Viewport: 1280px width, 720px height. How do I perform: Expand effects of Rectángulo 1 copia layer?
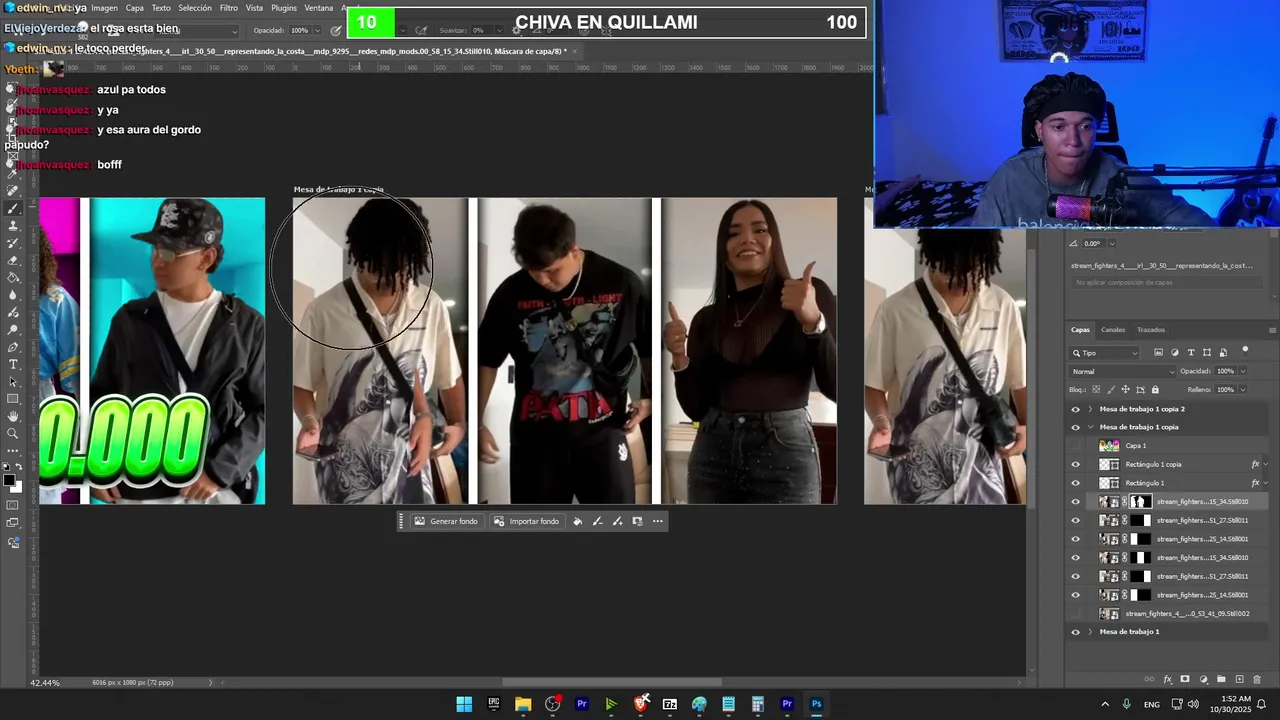1266,464
